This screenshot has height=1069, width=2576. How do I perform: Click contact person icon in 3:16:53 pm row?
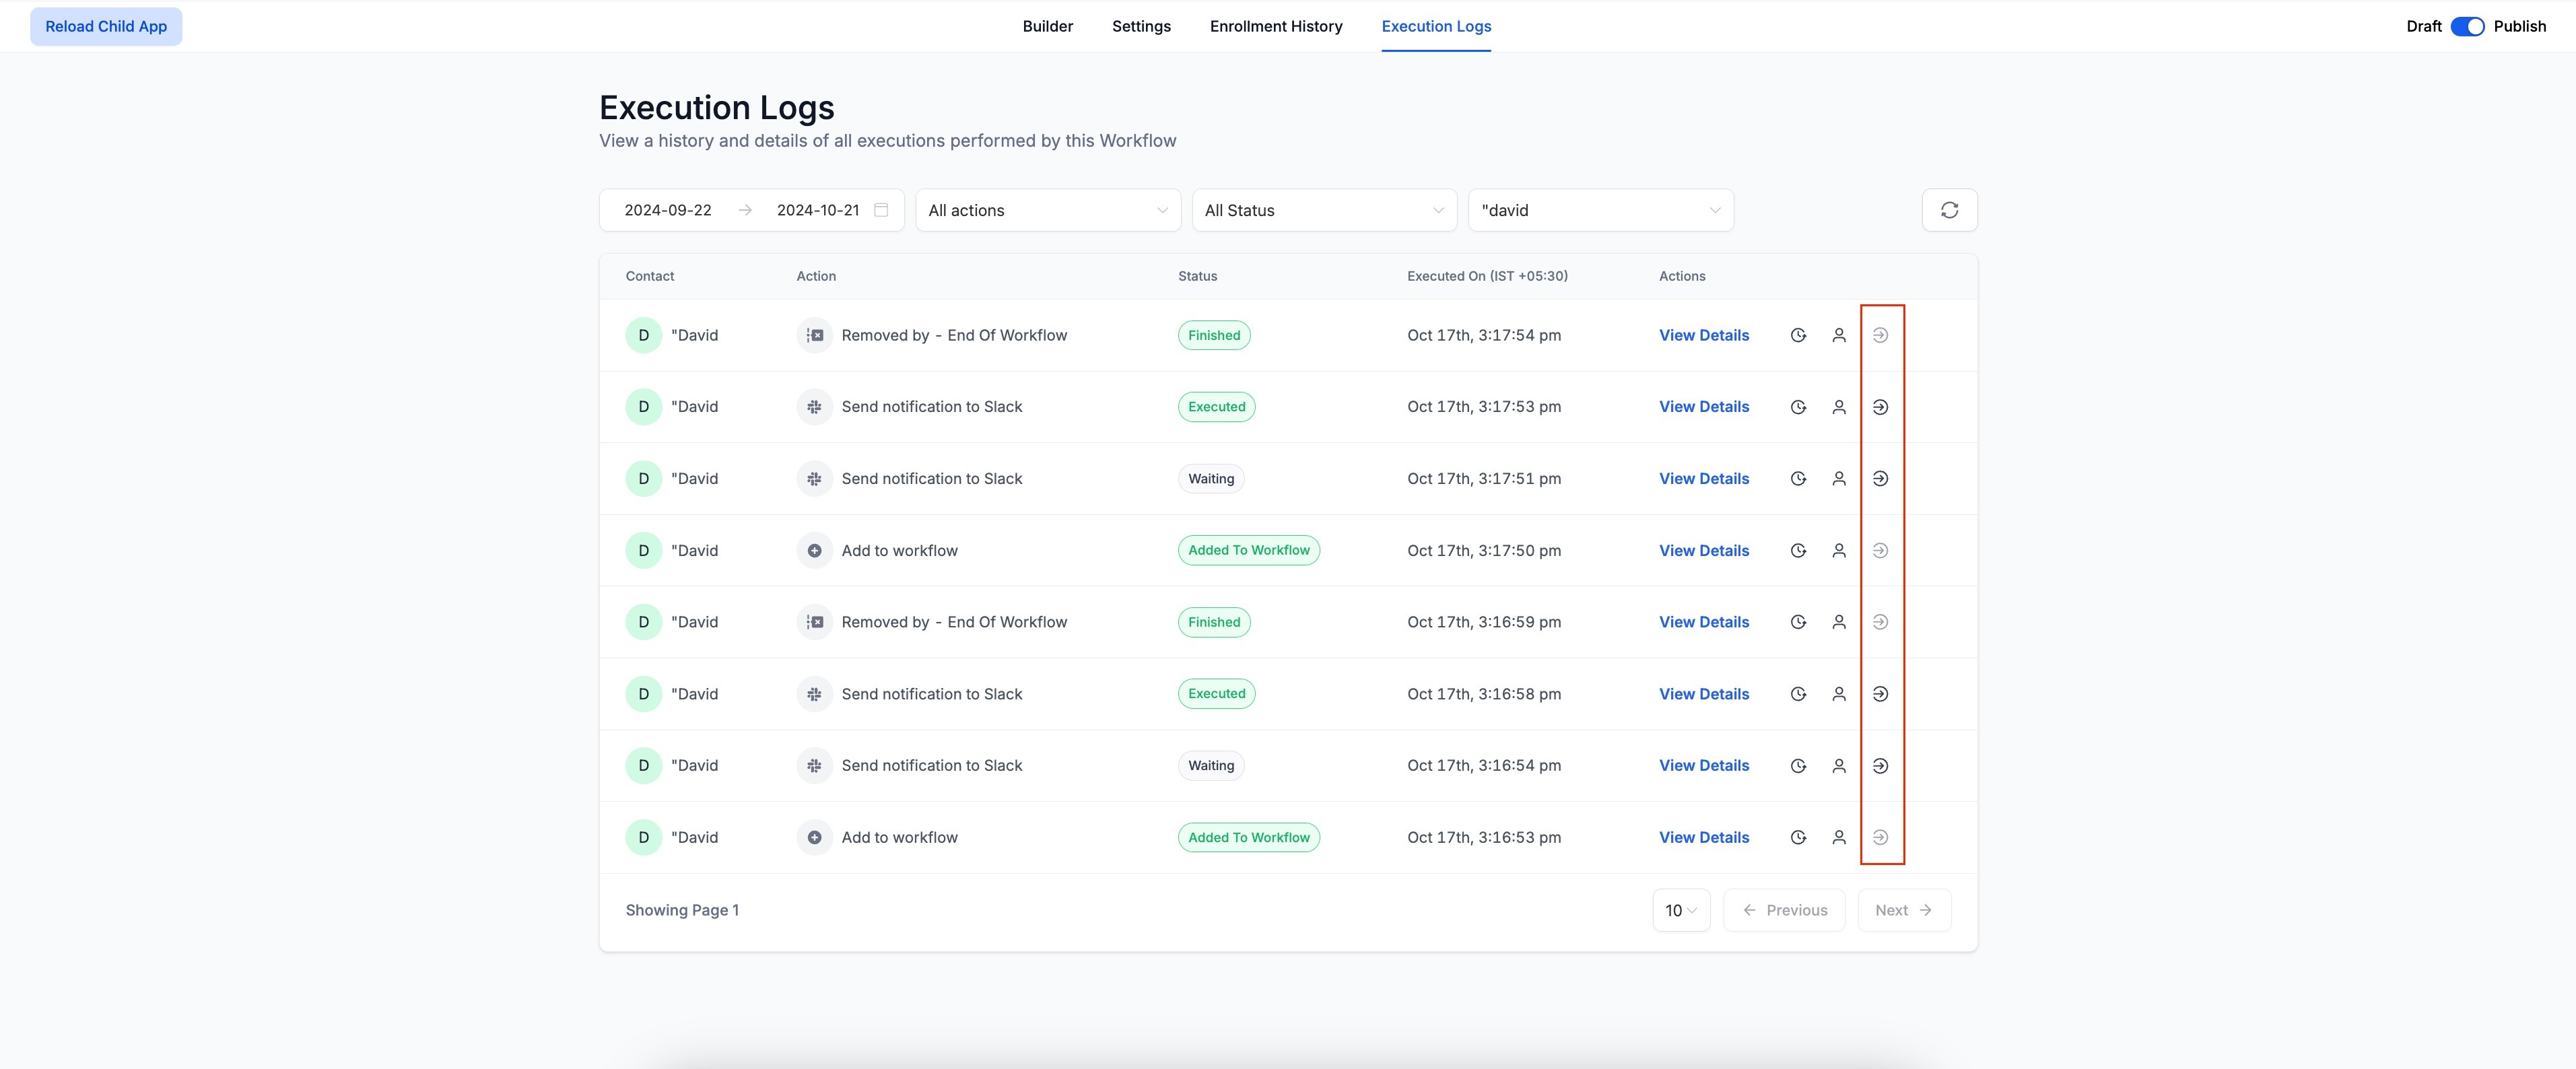coord(1838,837)
